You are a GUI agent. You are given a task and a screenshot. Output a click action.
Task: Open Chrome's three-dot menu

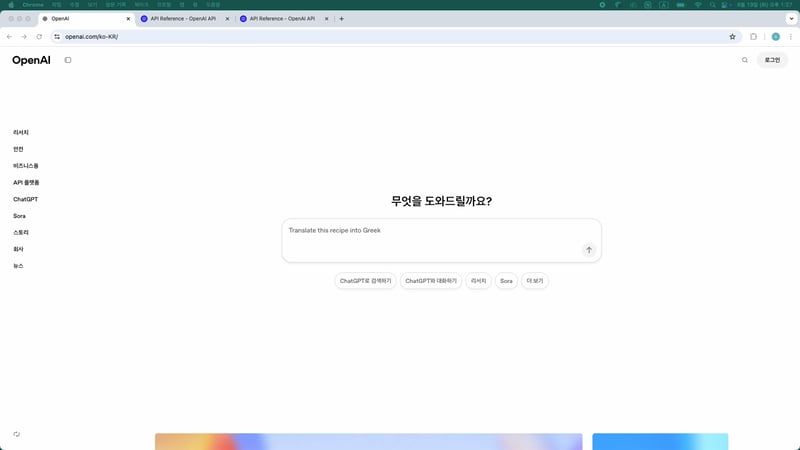point(791,36)
